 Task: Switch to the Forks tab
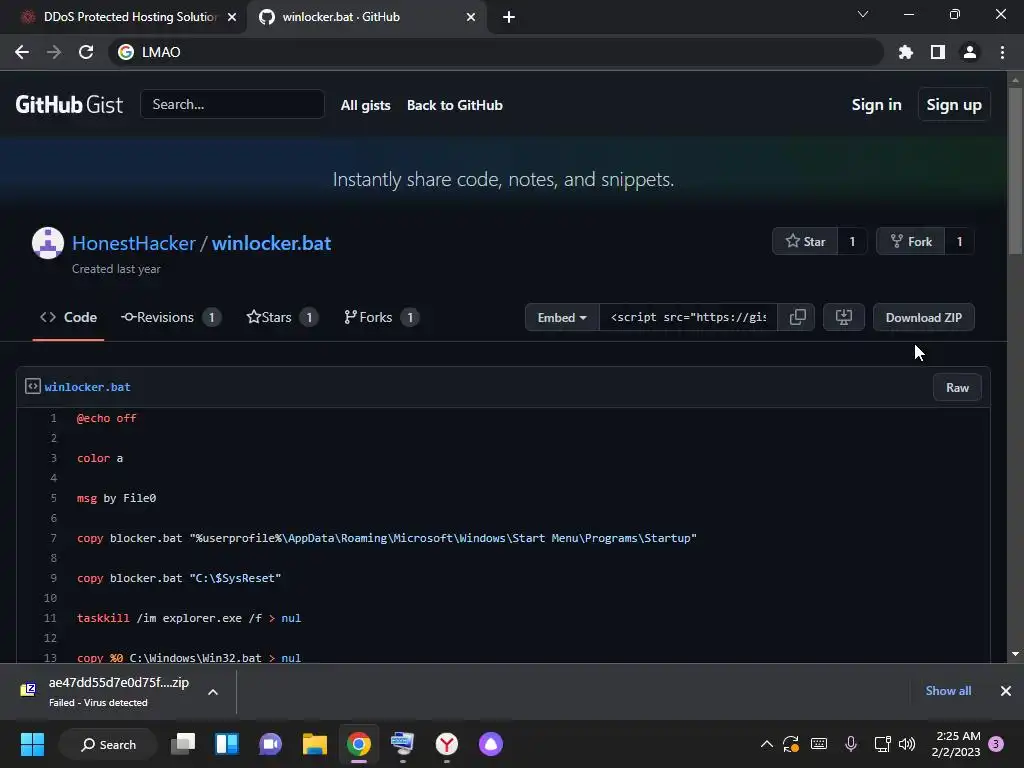pos(381,317)
